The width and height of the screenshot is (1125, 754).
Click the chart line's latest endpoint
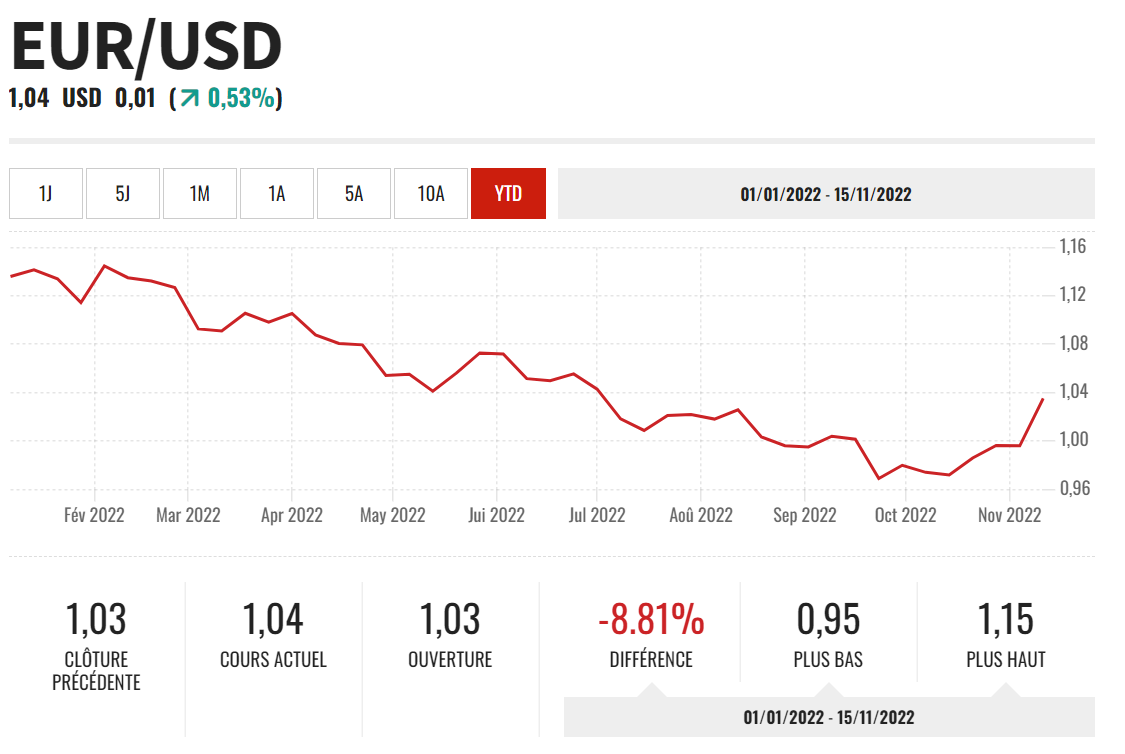tap(1043, 399)
